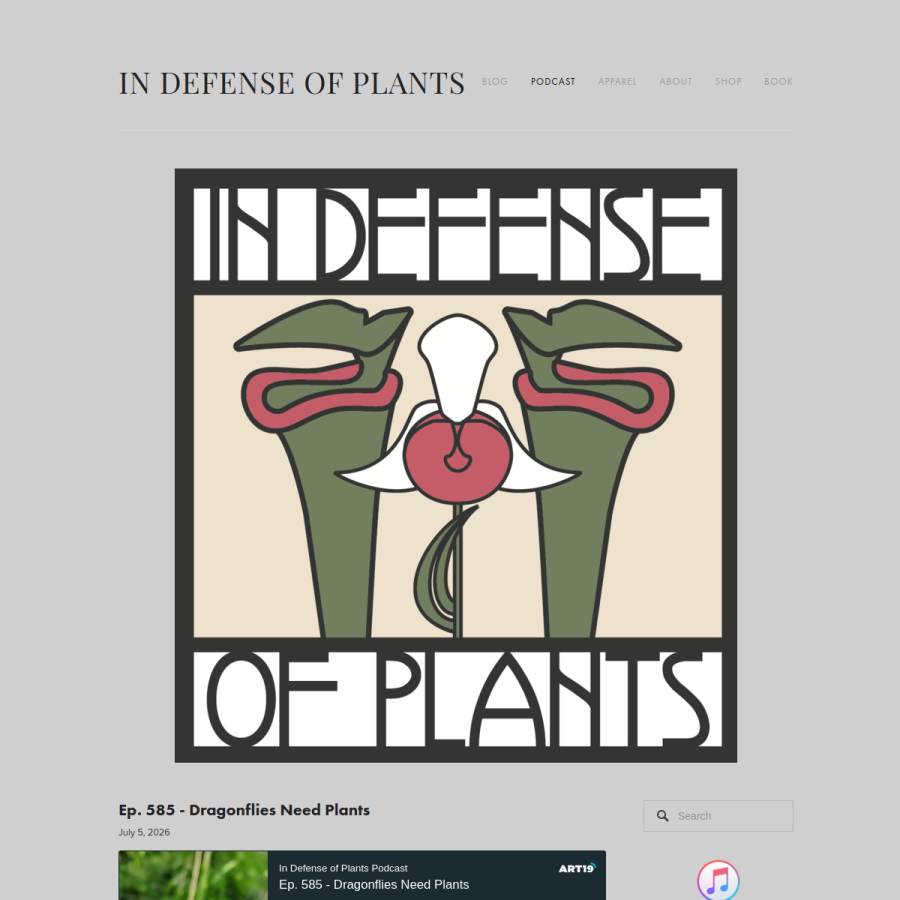Screen dimensions: 900x900
Task: Open the Apple Music iTunes icon
Action: pos(718,880)
